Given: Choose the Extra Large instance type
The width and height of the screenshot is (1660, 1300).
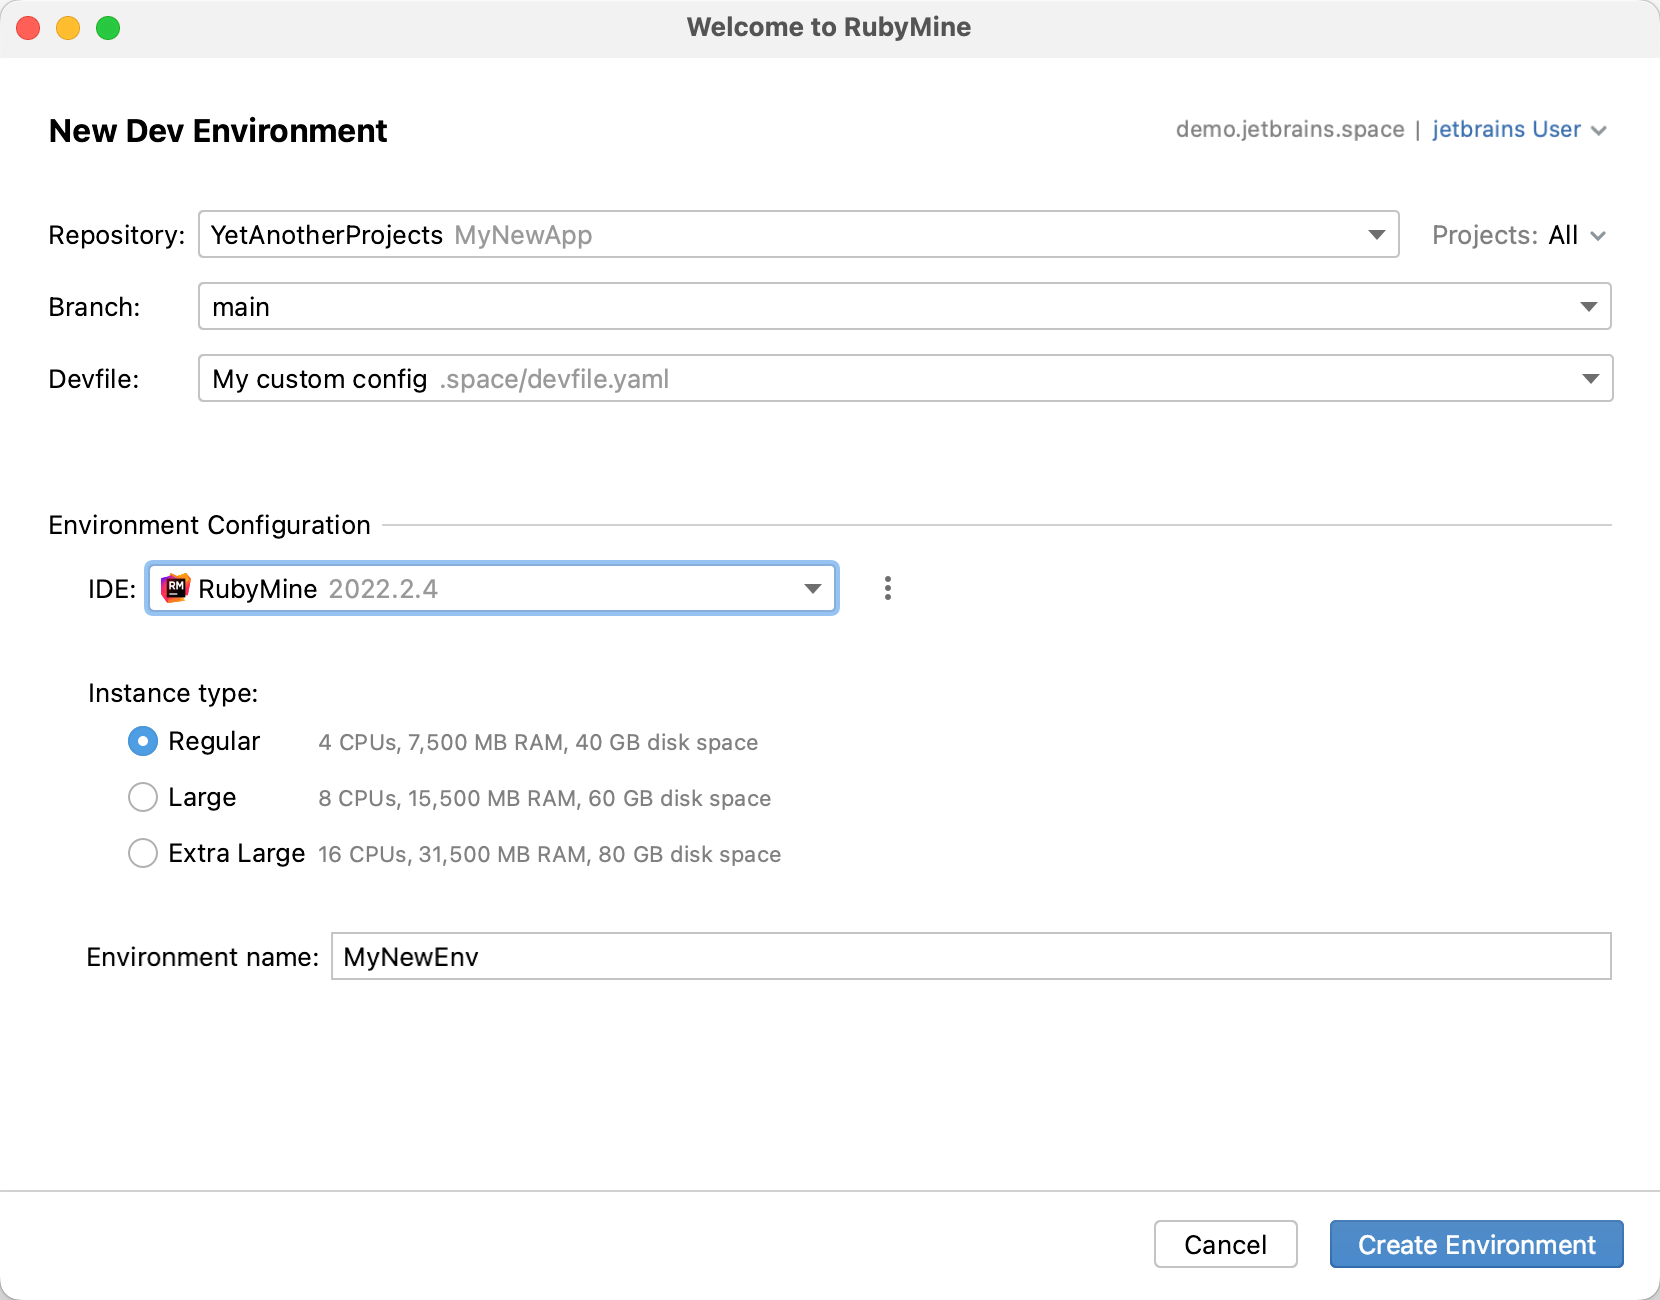Looking at the screenshot, I should click(x=143, y=853).
